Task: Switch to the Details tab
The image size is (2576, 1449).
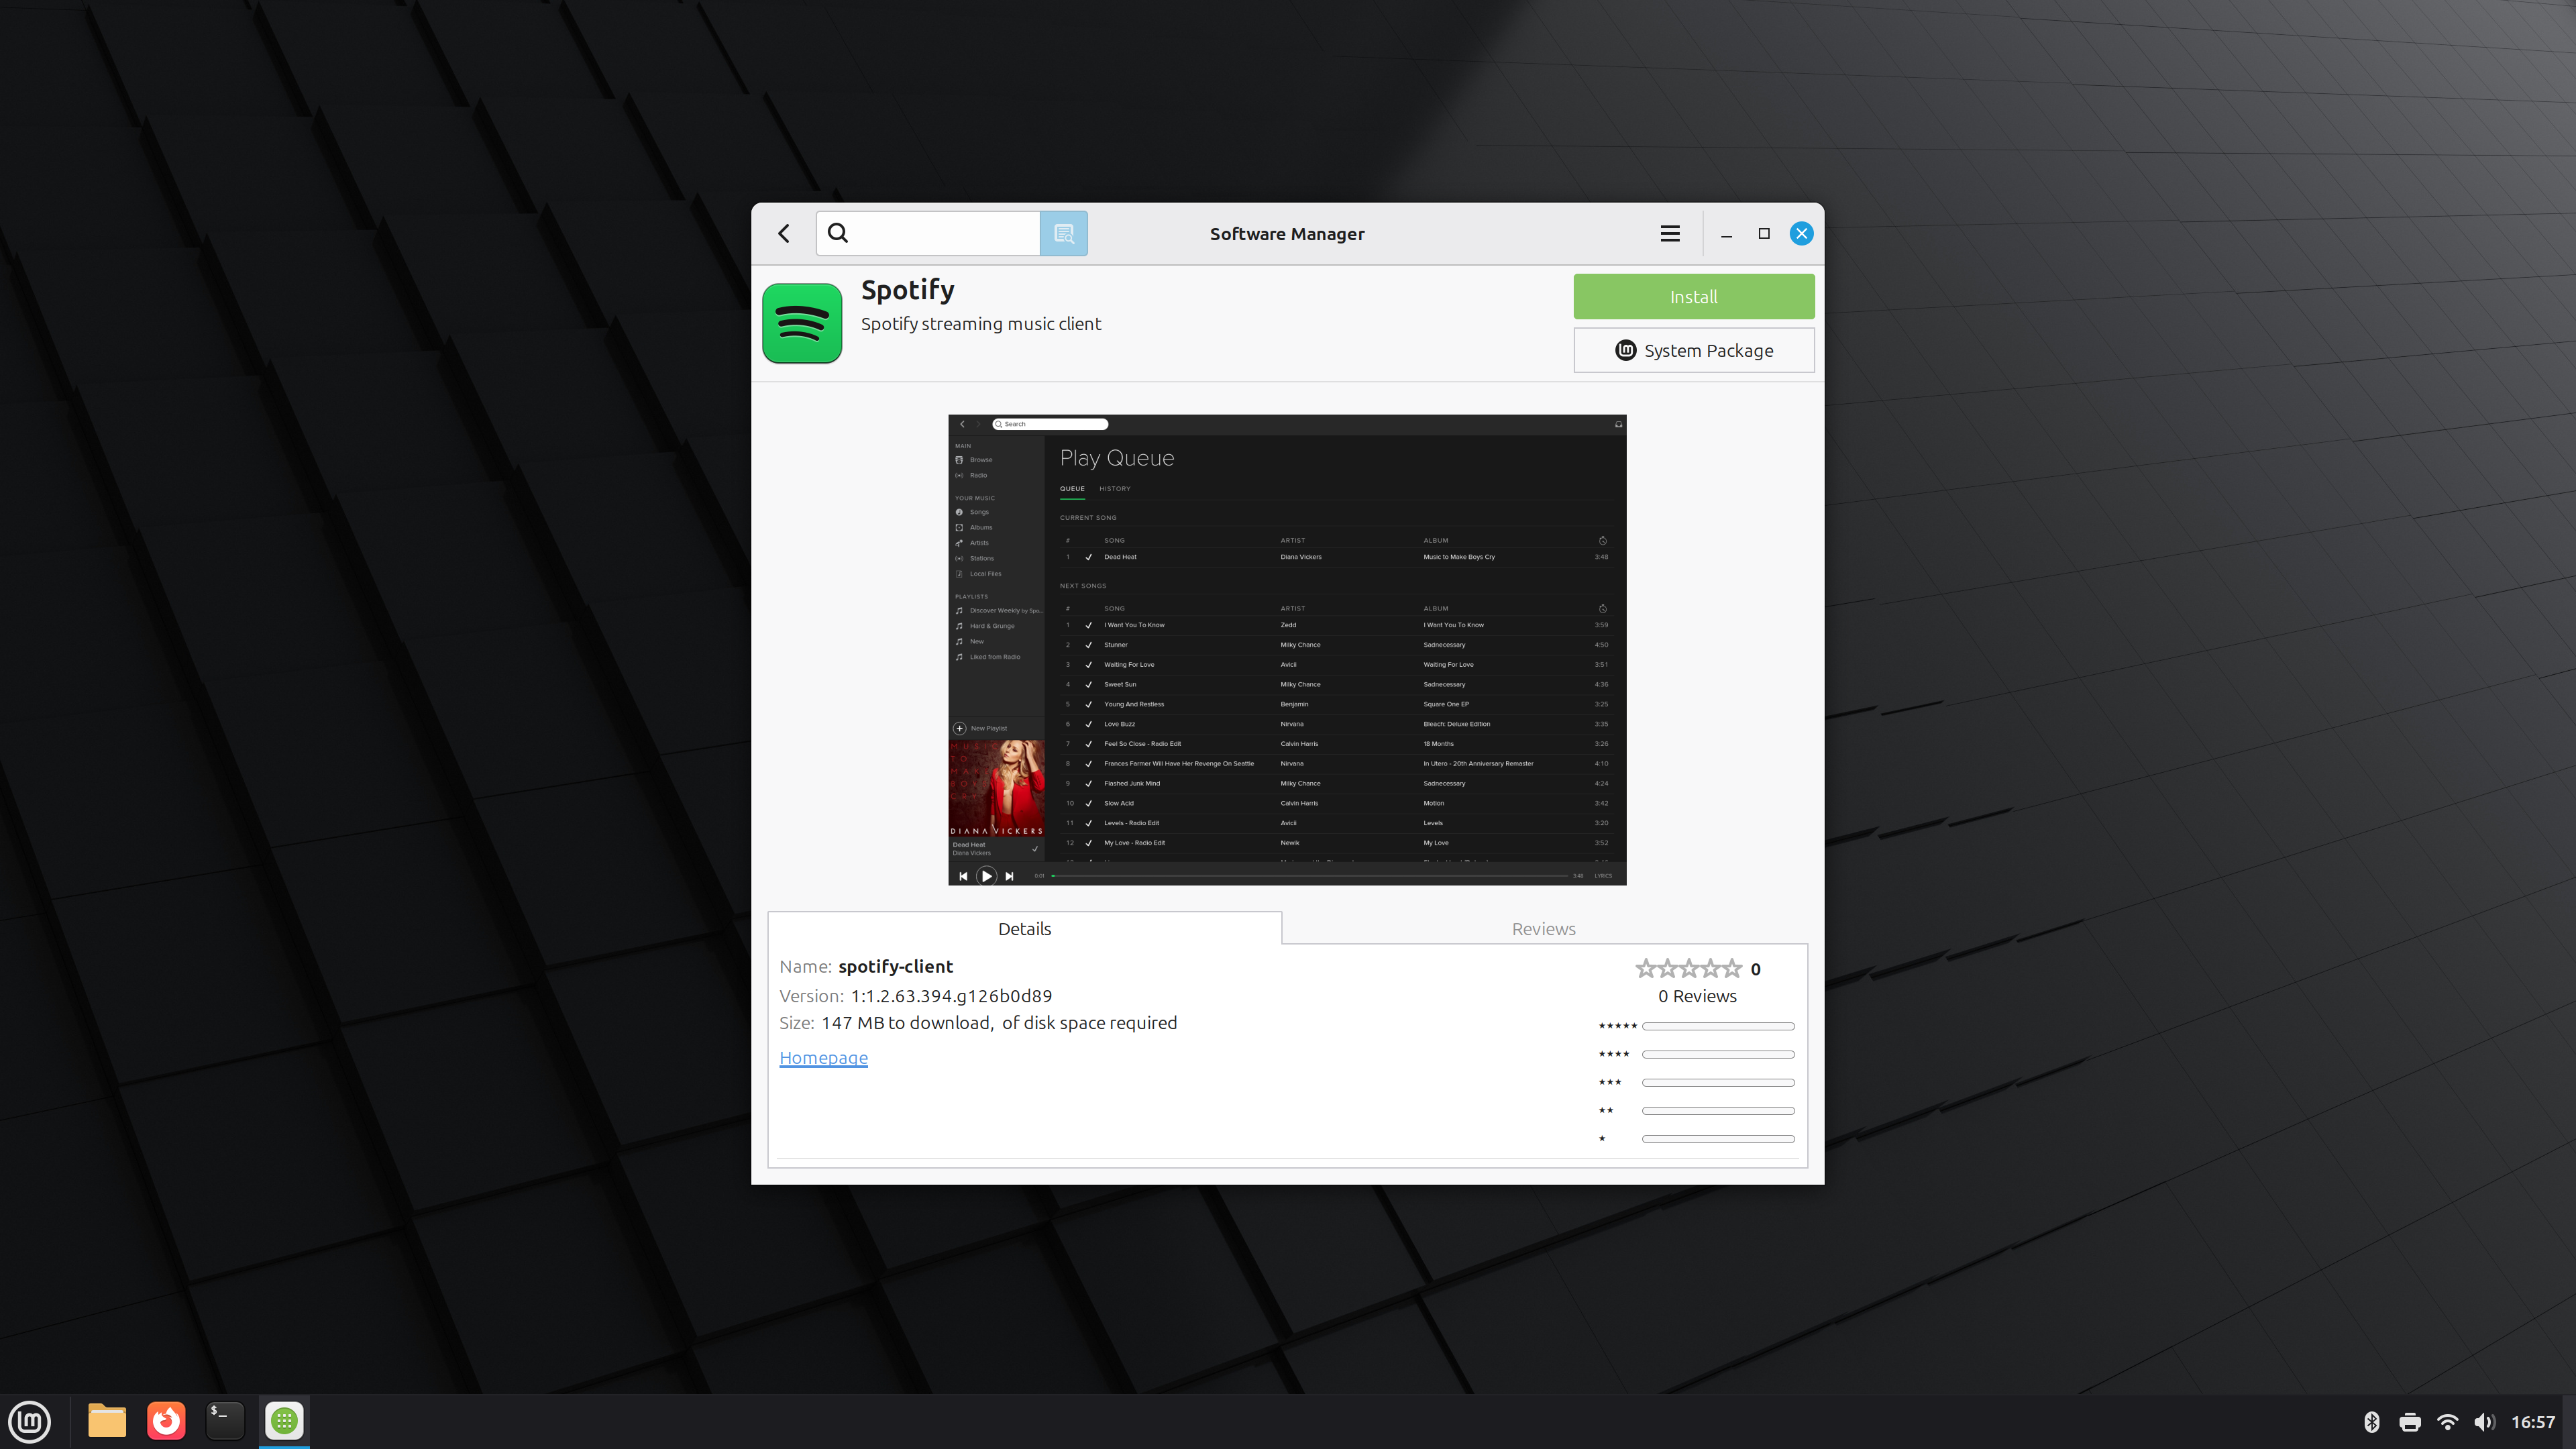Action: (x=1024, y=928)
